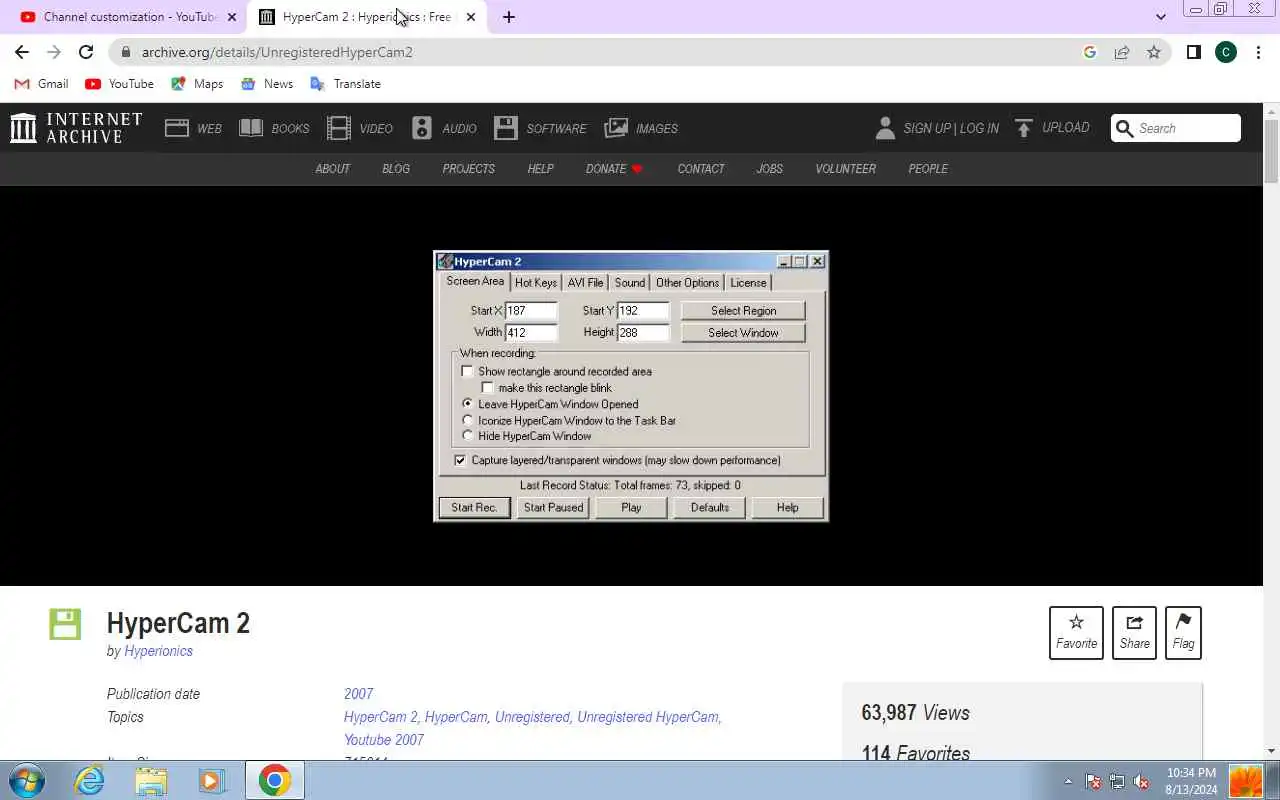Open the Translate bookmark

pos(346,84)
